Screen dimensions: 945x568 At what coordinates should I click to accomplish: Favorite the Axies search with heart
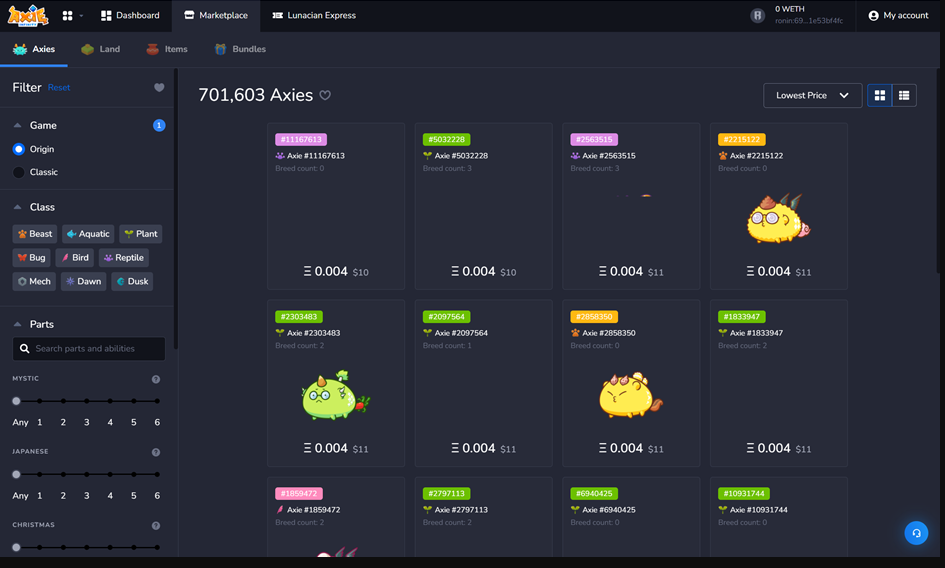pyautogui.click(x=325, y=95)
